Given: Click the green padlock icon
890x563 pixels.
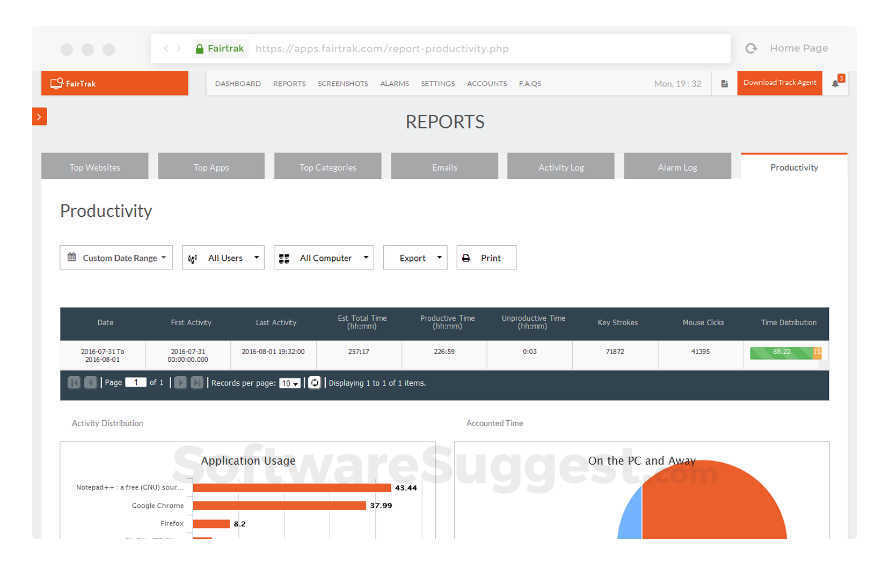Looking at the screenshot, I should pyautogui.click(x=199, y=49).
